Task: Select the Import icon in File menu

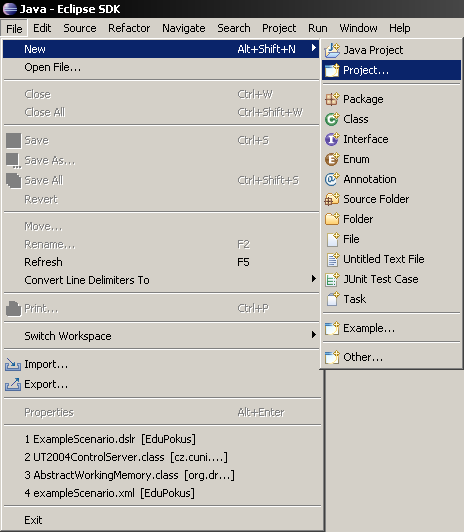Action: pos(13,364)
